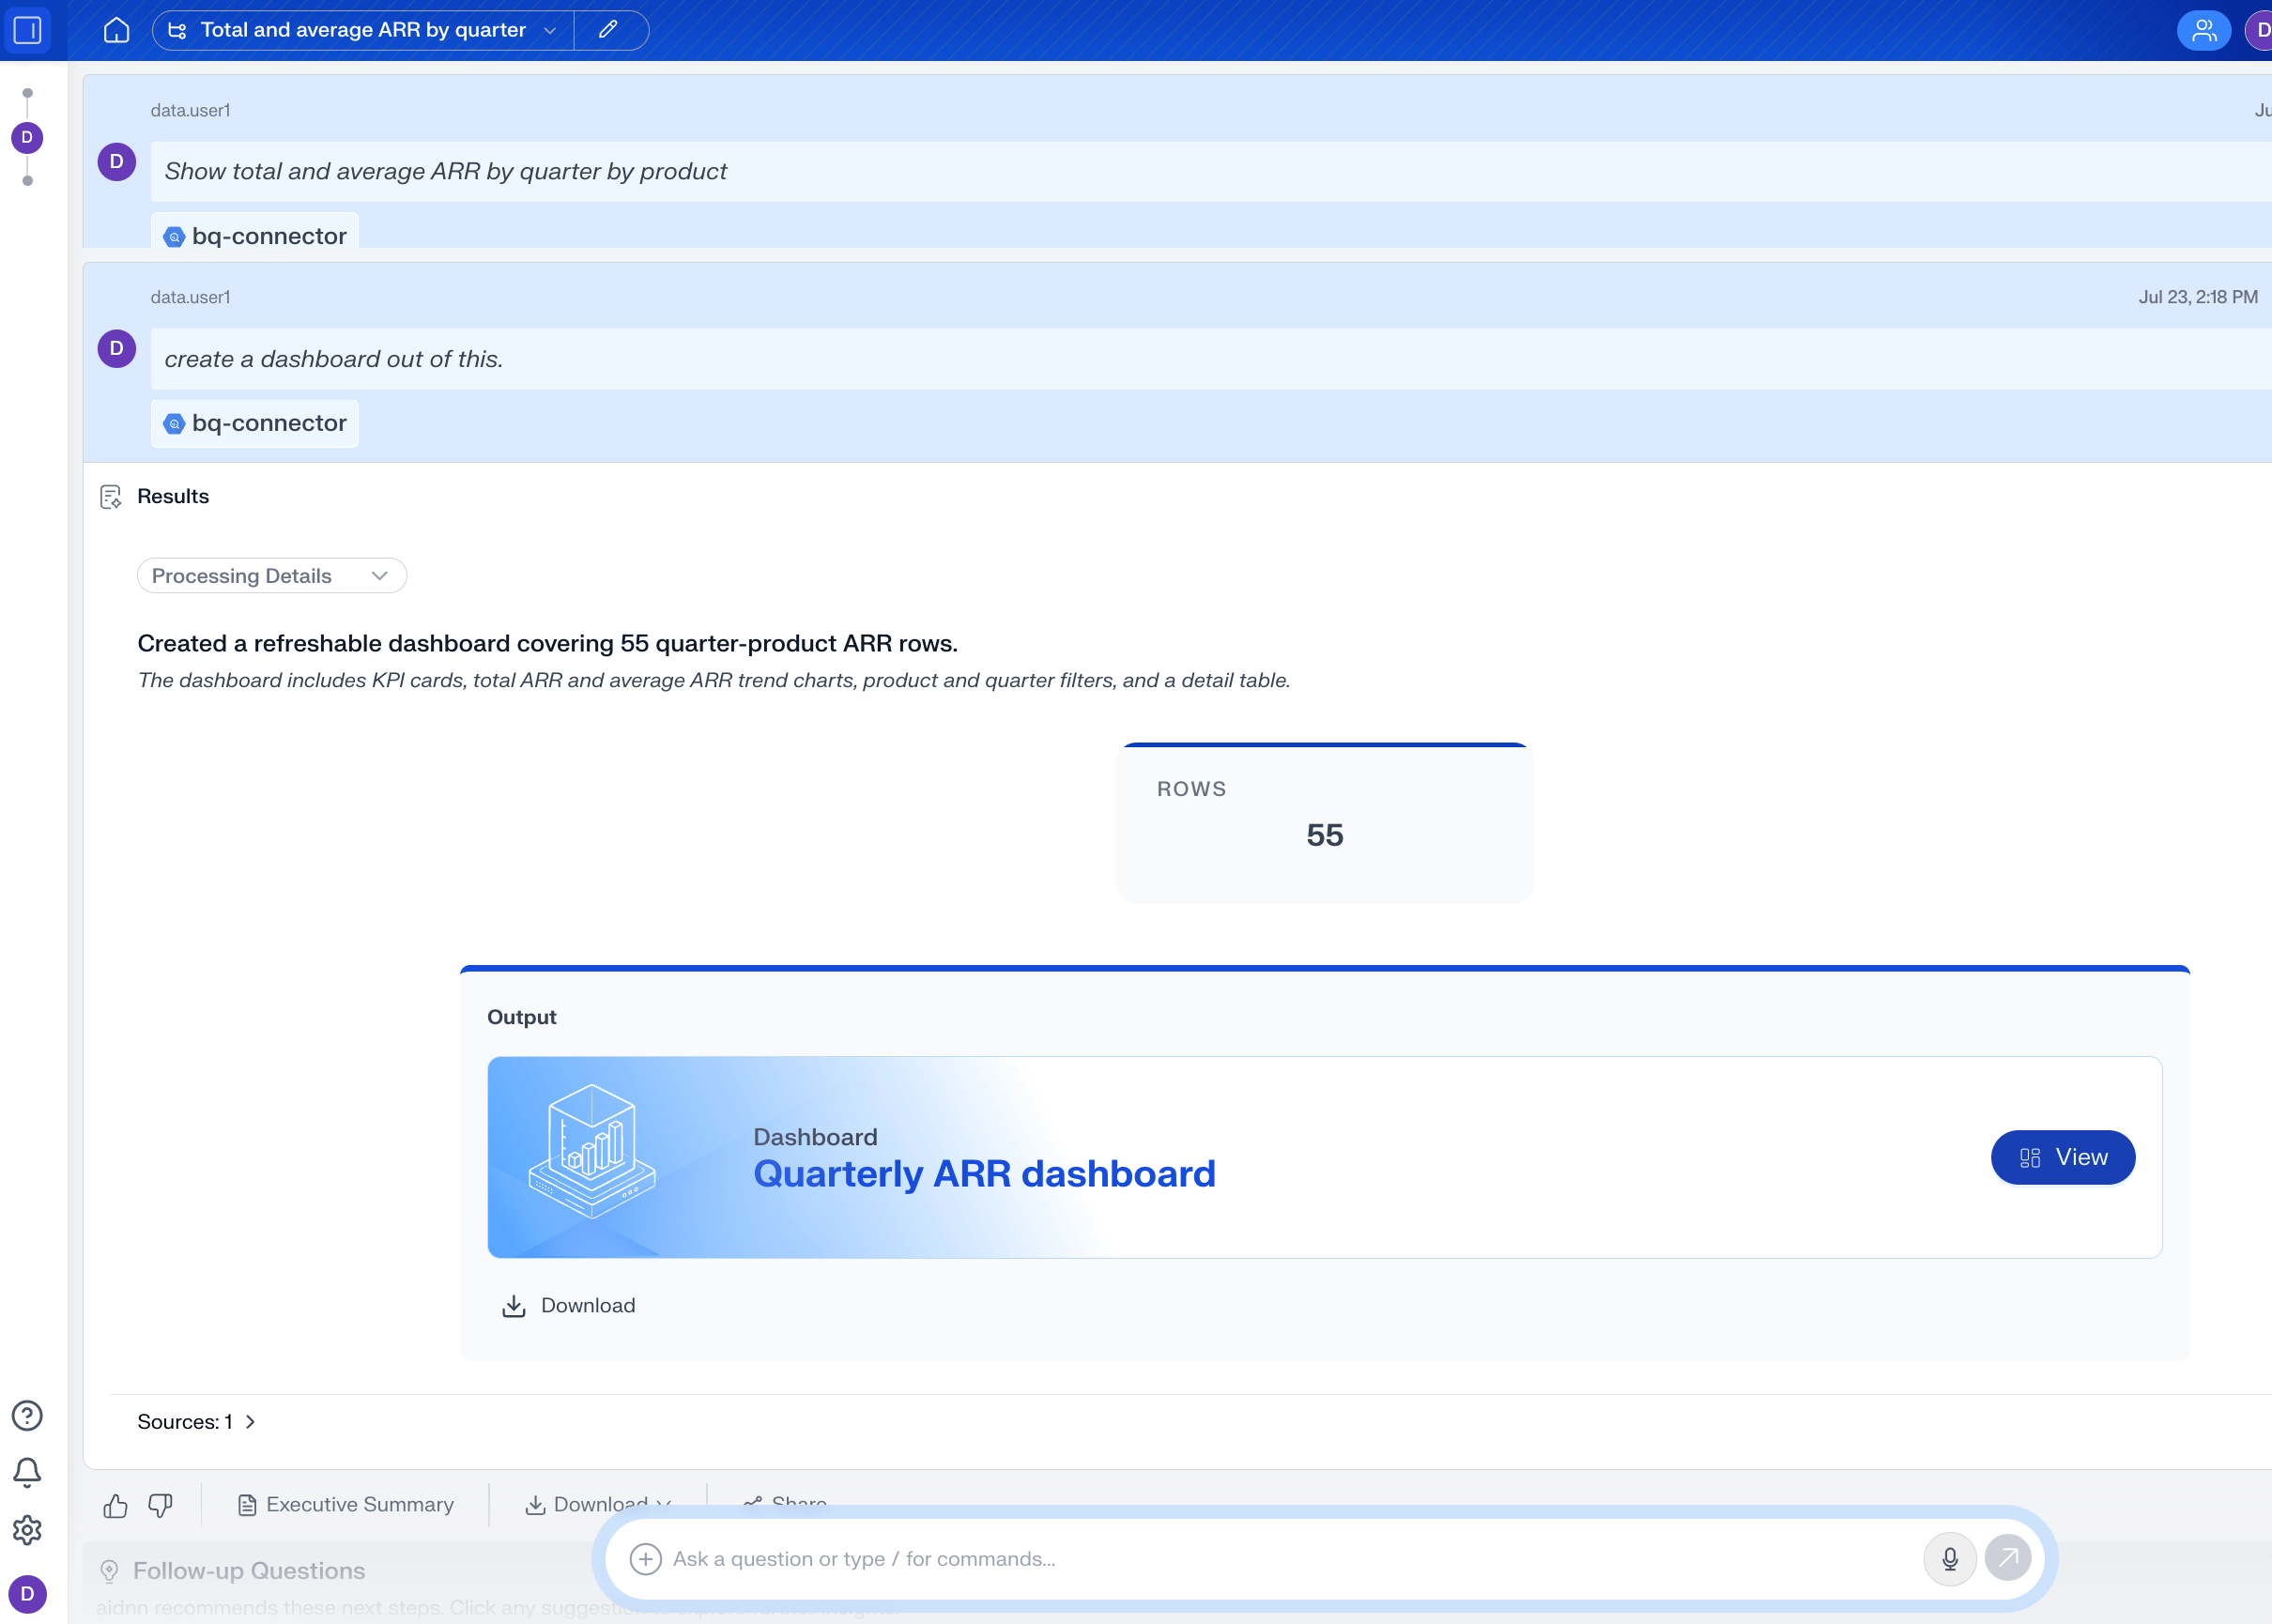
Task: Click the thumbs up icon
Action: [x=115, y=1505]
